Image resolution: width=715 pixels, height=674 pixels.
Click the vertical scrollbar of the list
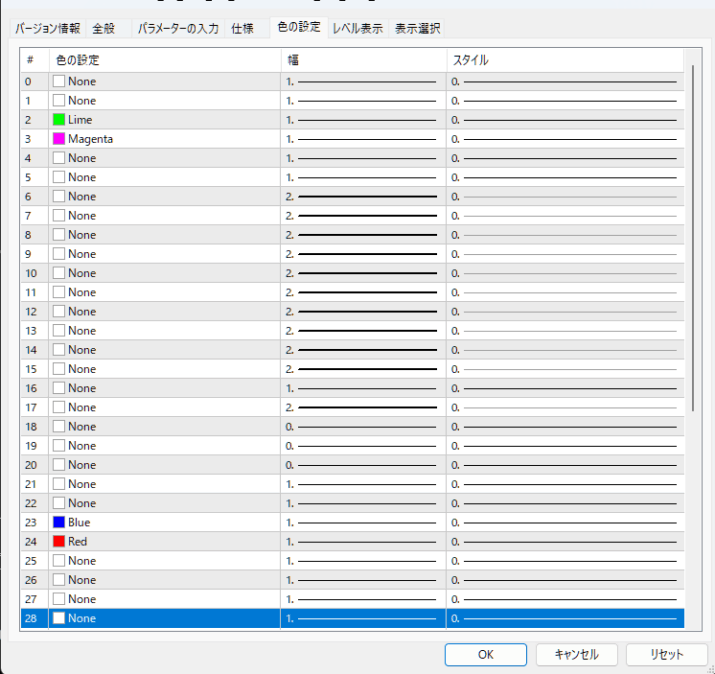(693, 238)
